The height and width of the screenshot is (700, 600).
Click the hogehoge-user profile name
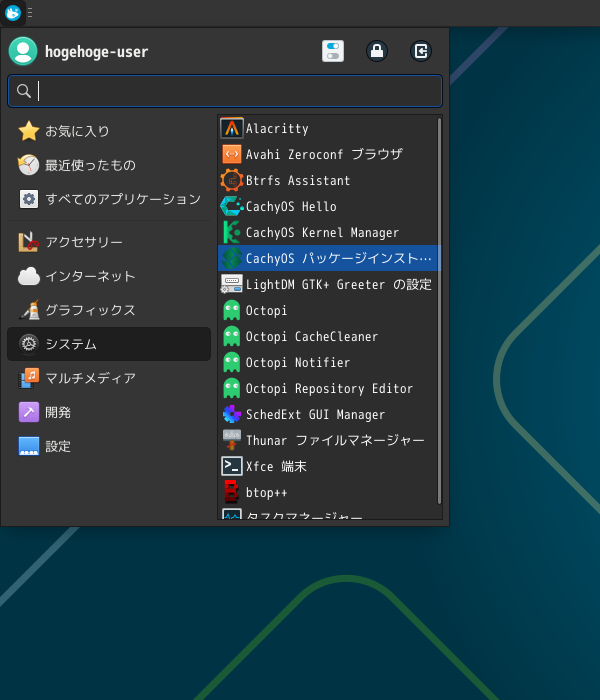pyautogui.click(x=96, y=52)
